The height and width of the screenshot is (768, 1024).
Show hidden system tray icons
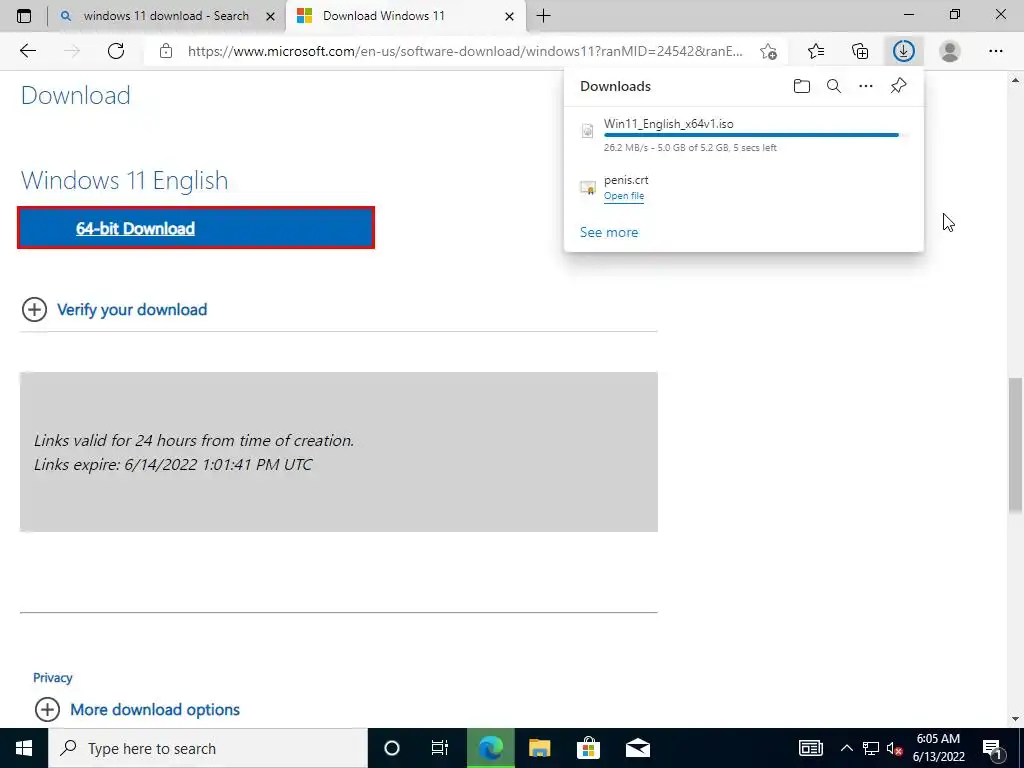[x=846, y=748]
